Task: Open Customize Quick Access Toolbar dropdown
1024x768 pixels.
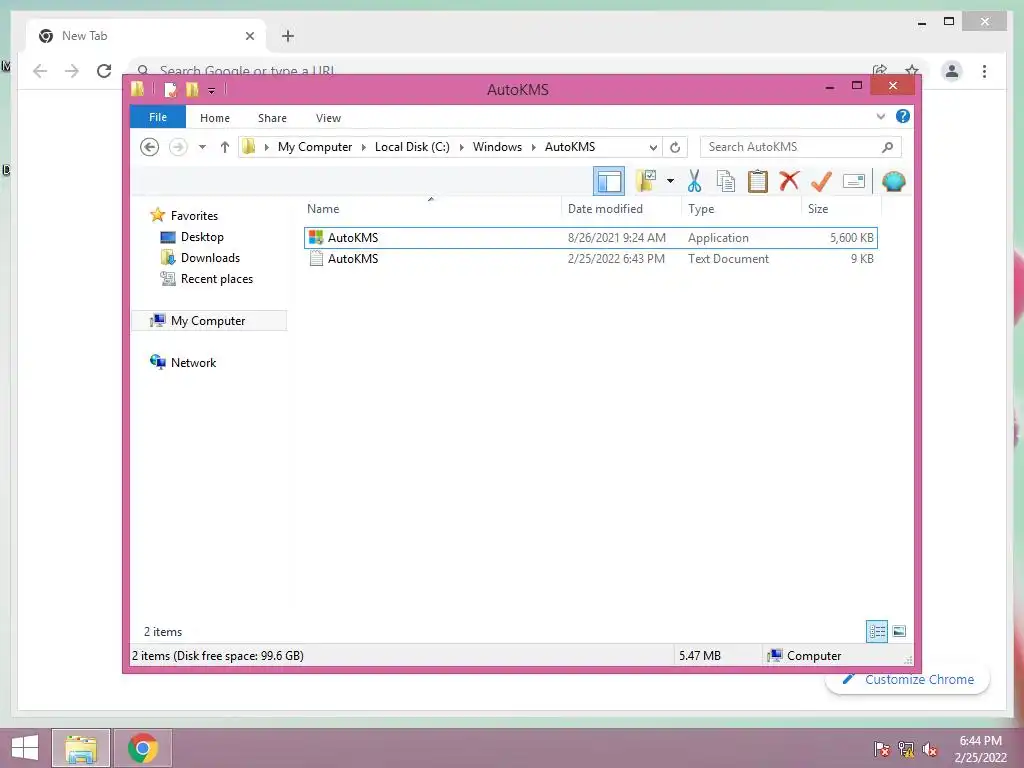Action: 212,91
